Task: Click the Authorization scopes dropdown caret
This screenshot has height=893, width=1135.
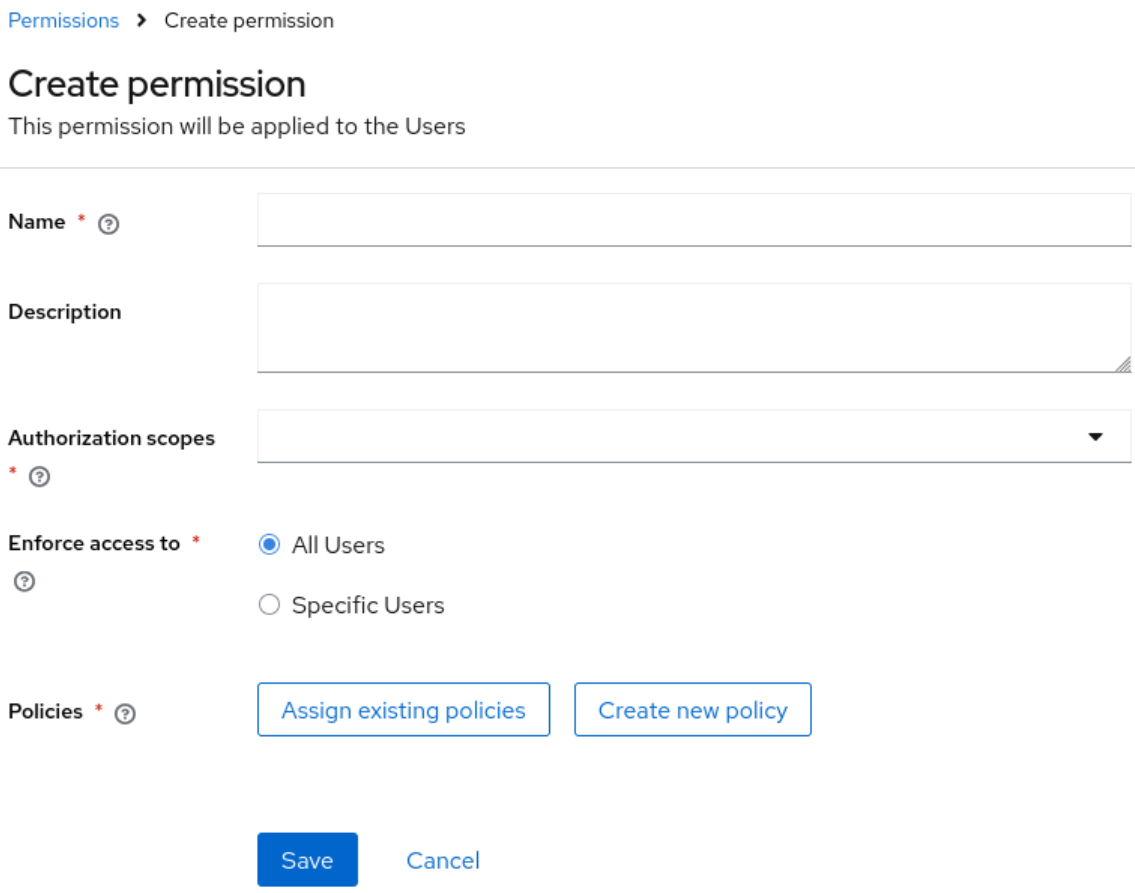Action: pyautogui.click(x=1097, y=436)
